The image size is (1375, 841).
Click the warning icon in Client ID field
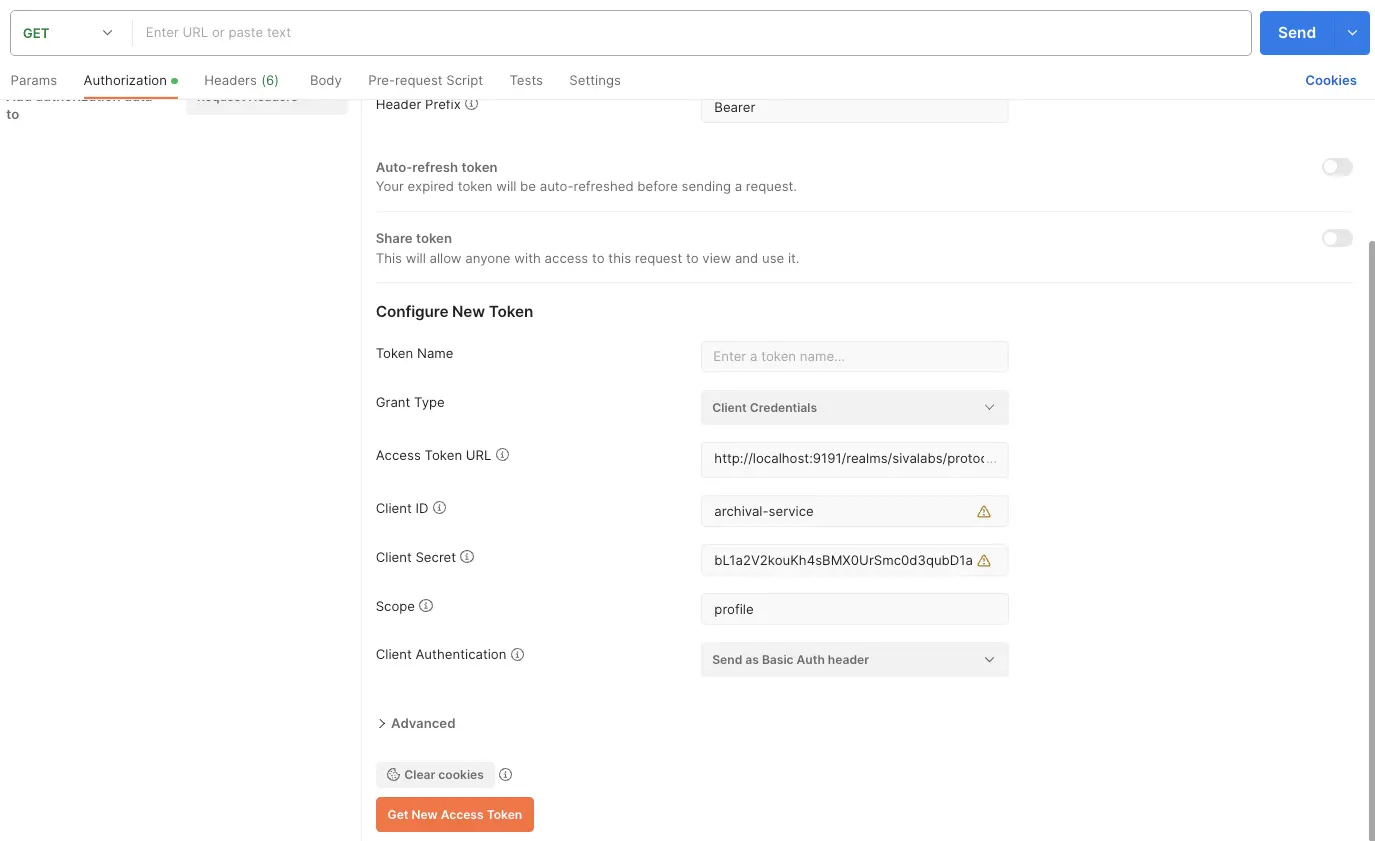[984, 511]
